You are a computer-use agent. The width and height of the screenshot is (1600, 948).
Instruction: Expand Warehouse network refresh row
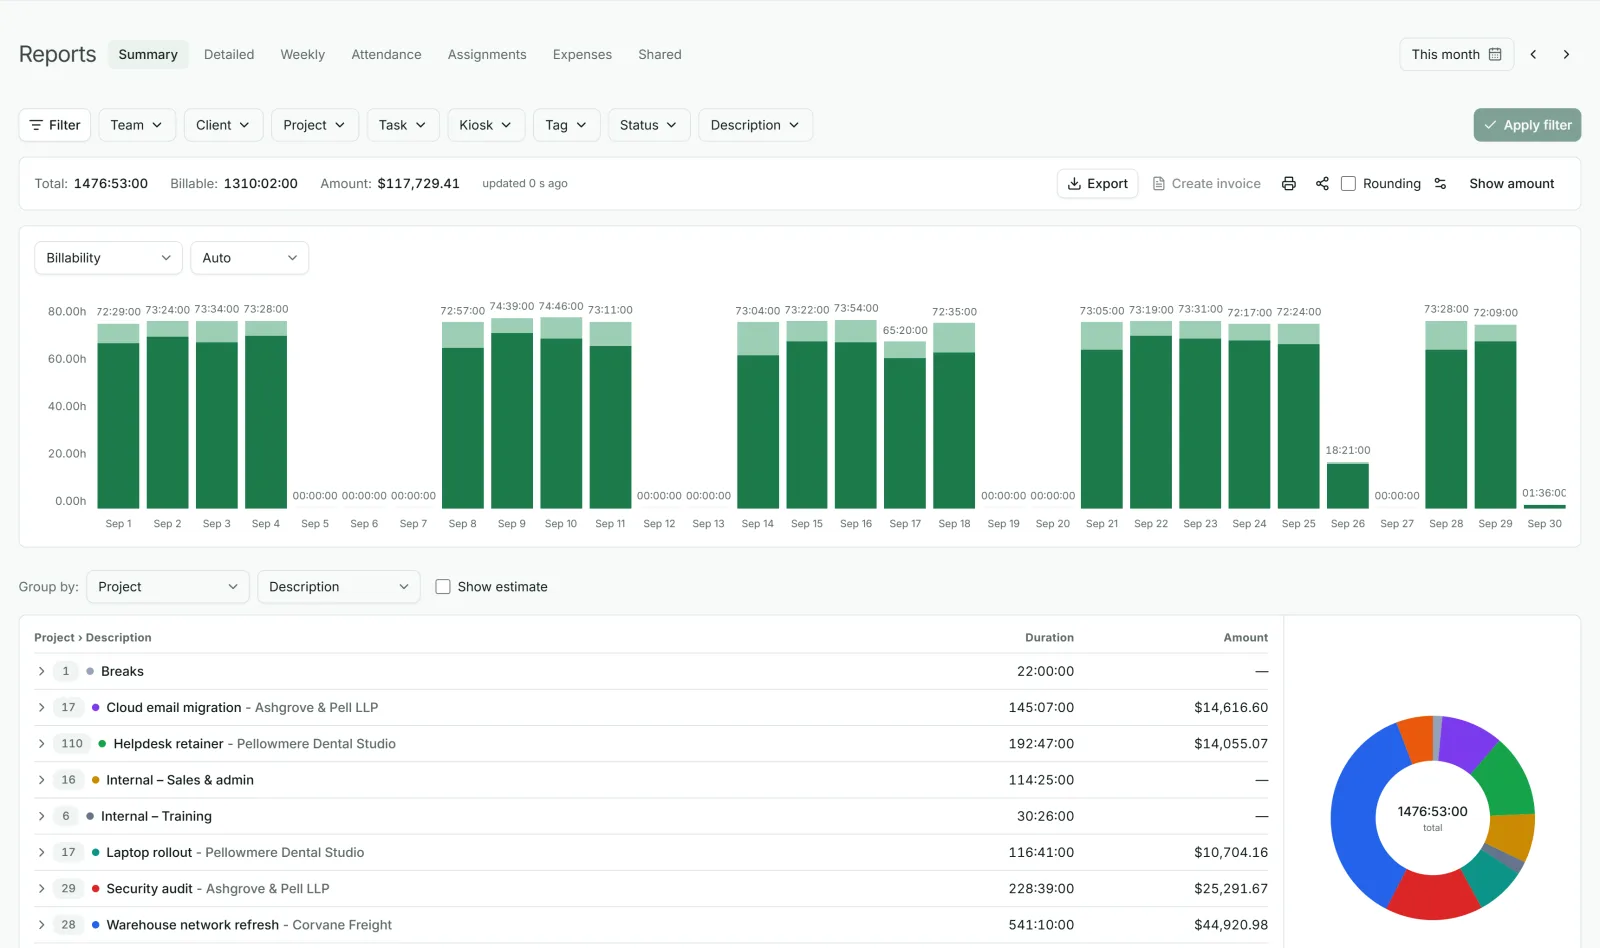click(42, 925)
